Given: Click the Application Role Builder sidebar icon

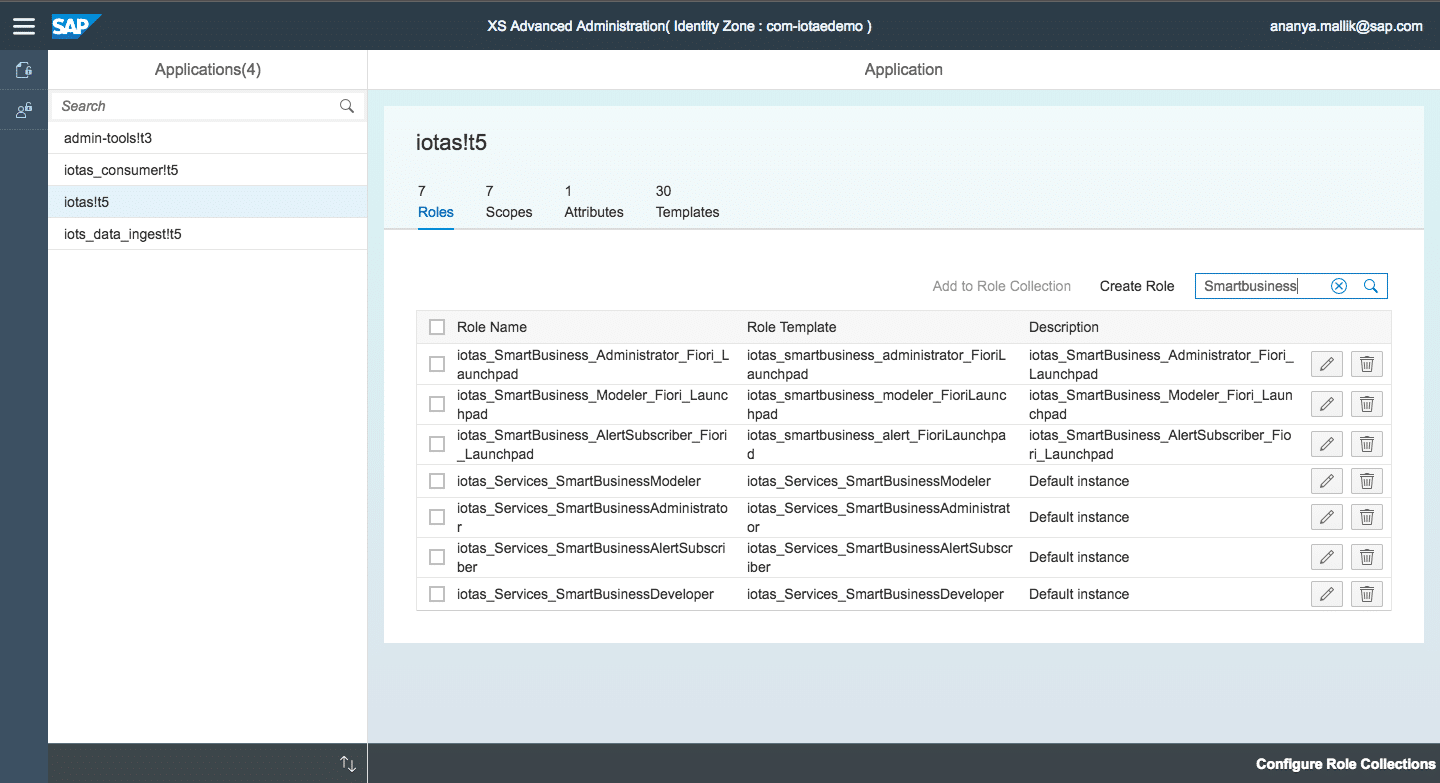Looking at the screenshot, I should pyautogui.click(x=24, y=70).
